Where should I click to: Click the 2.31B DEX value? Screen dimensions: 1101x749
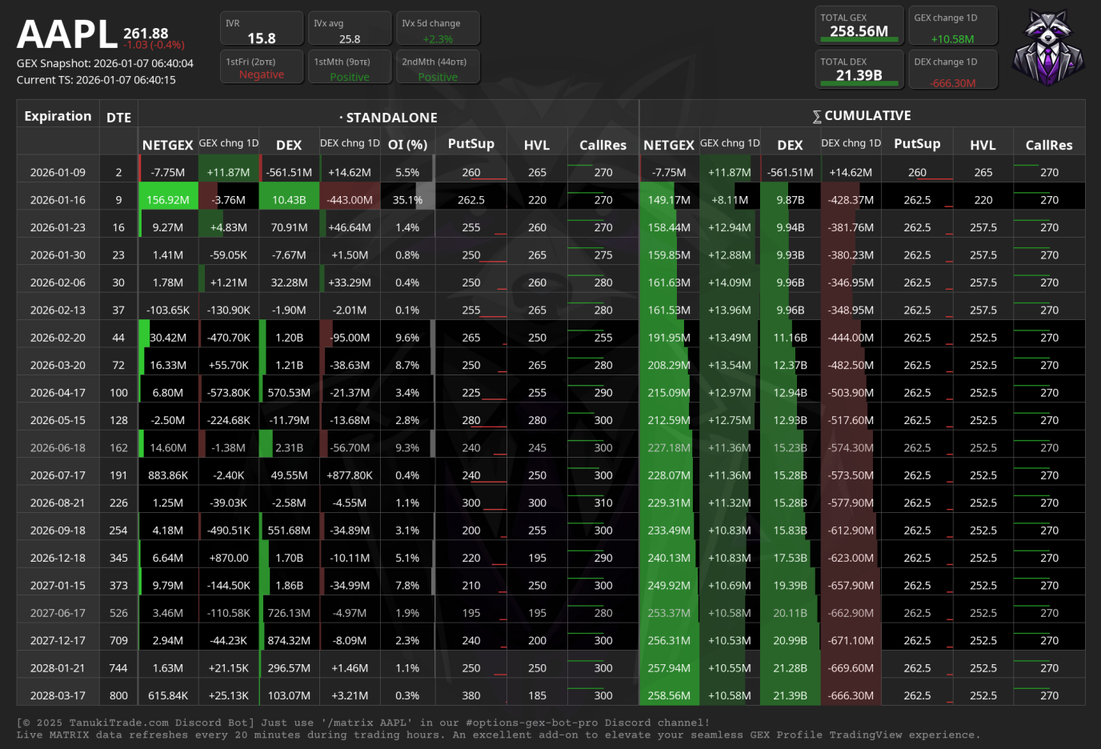pyautogui.click(x=289, y=447)
